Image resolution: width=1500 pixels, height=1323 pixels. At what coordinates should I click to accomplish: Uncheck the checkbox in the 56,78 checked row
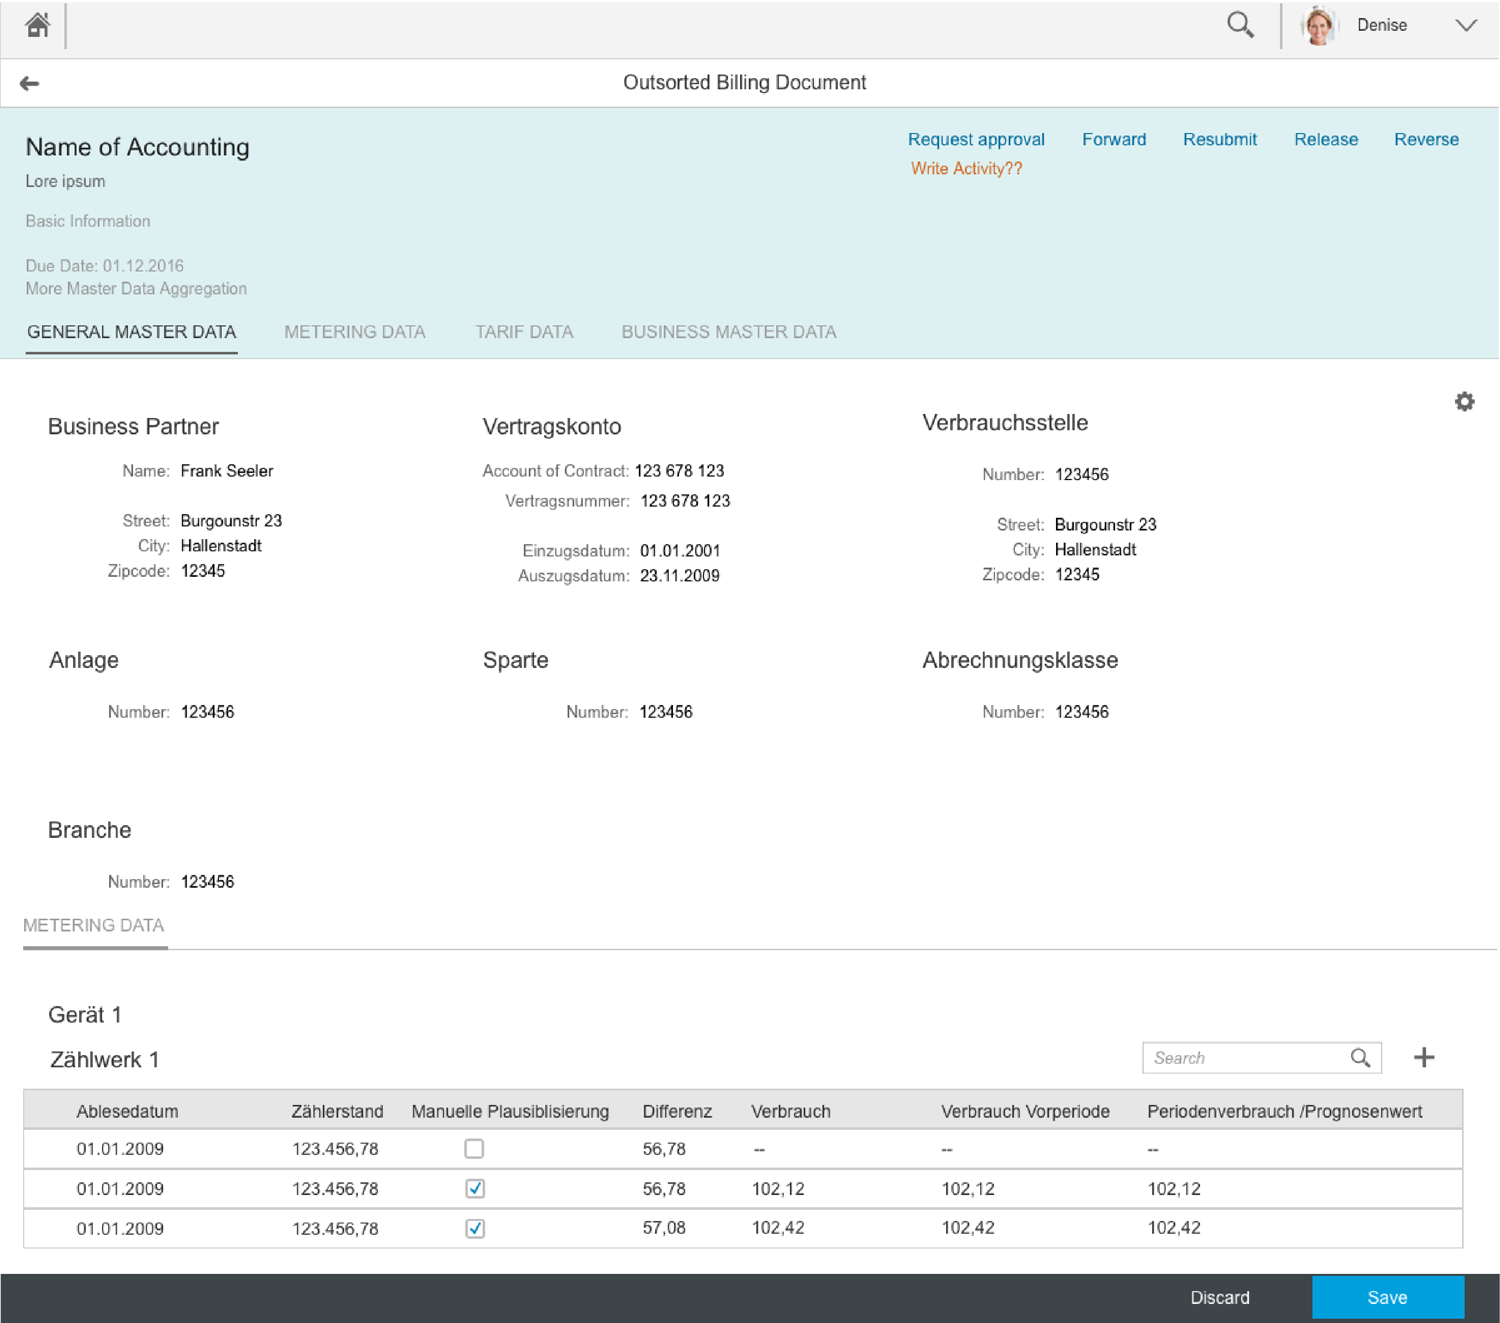point(475,1189)
